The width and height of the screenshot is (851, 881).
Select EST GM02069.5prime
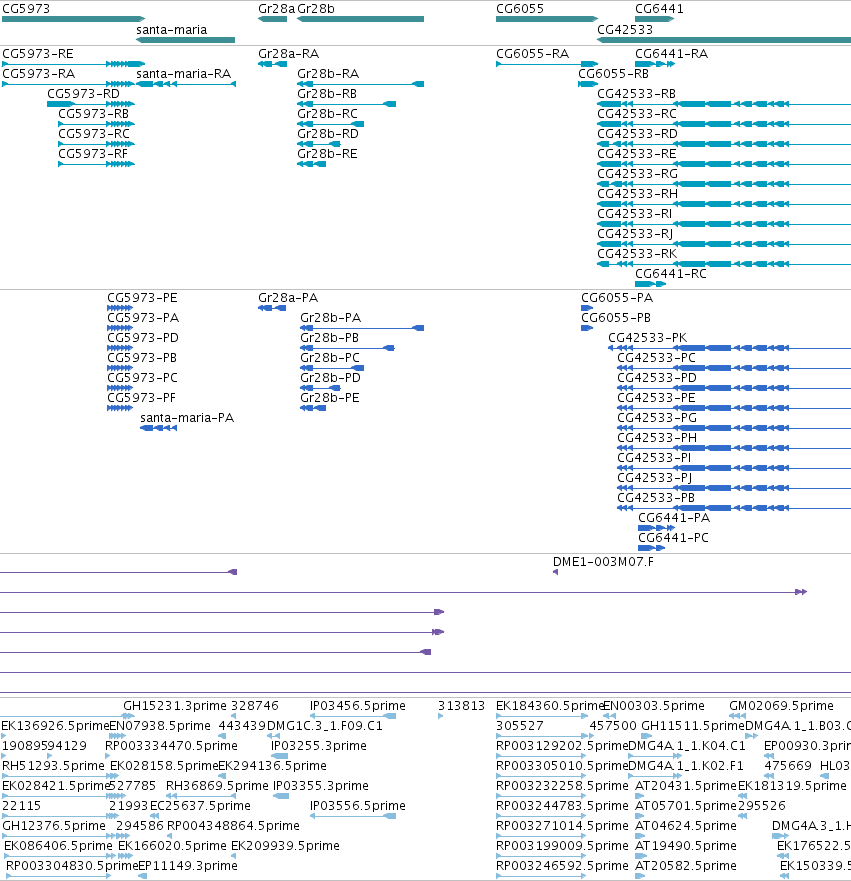coord(737,716)
